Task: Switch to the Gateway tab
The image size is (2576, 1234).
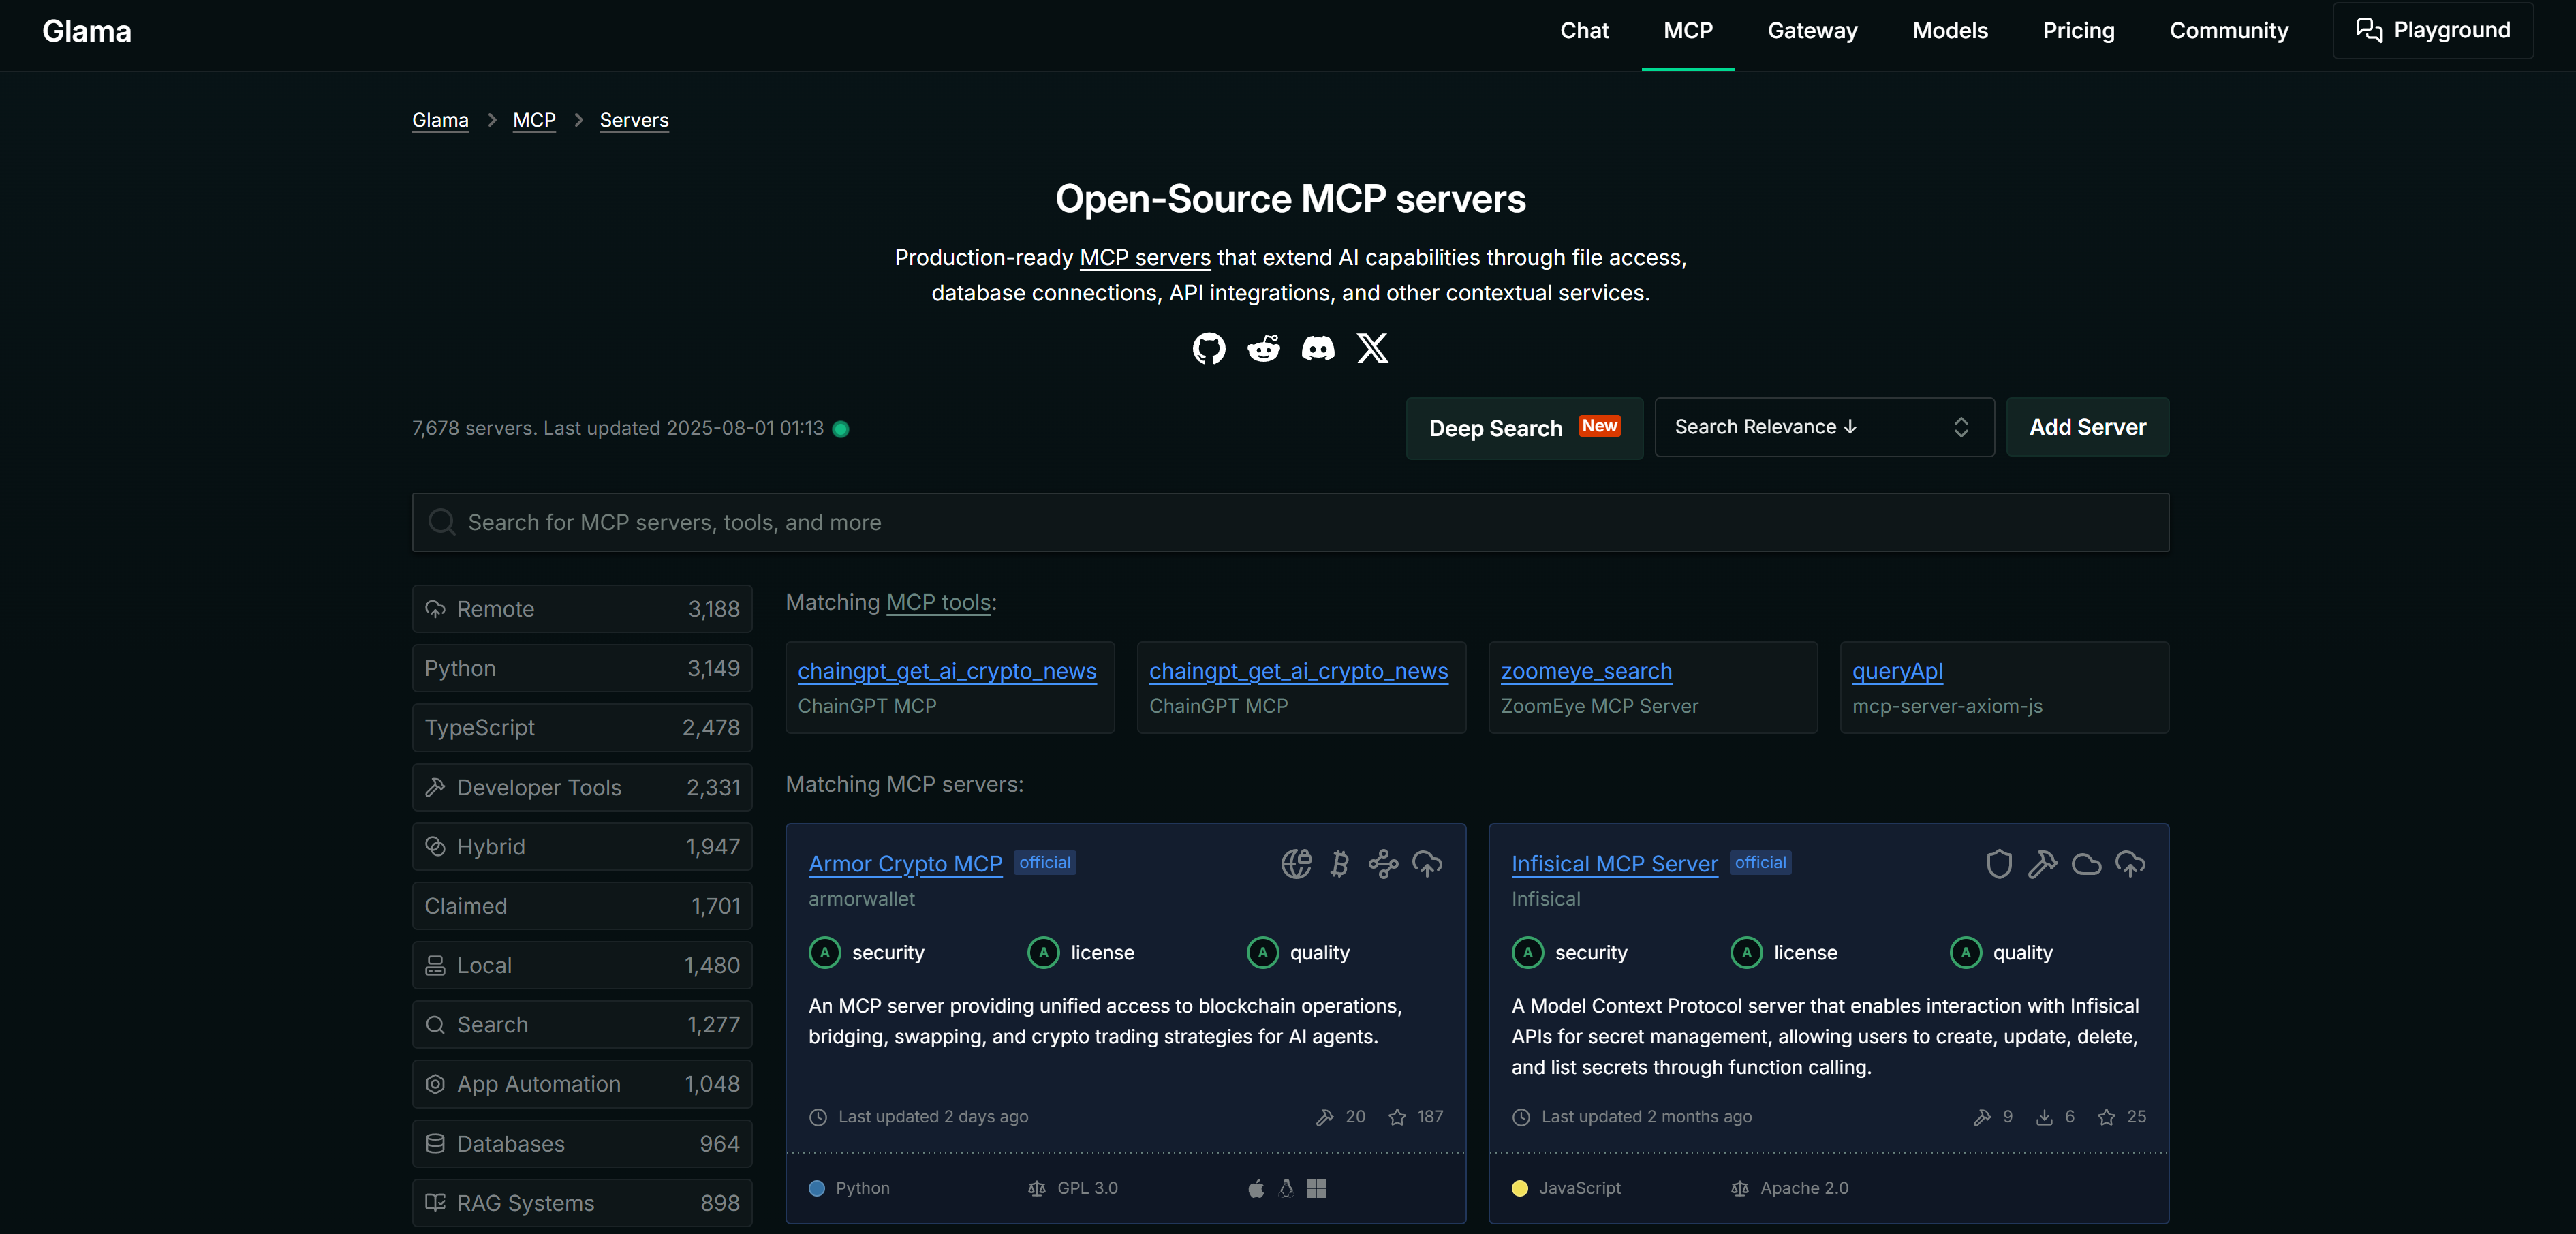Action: pyautogui.click(x=1811, y=31)
